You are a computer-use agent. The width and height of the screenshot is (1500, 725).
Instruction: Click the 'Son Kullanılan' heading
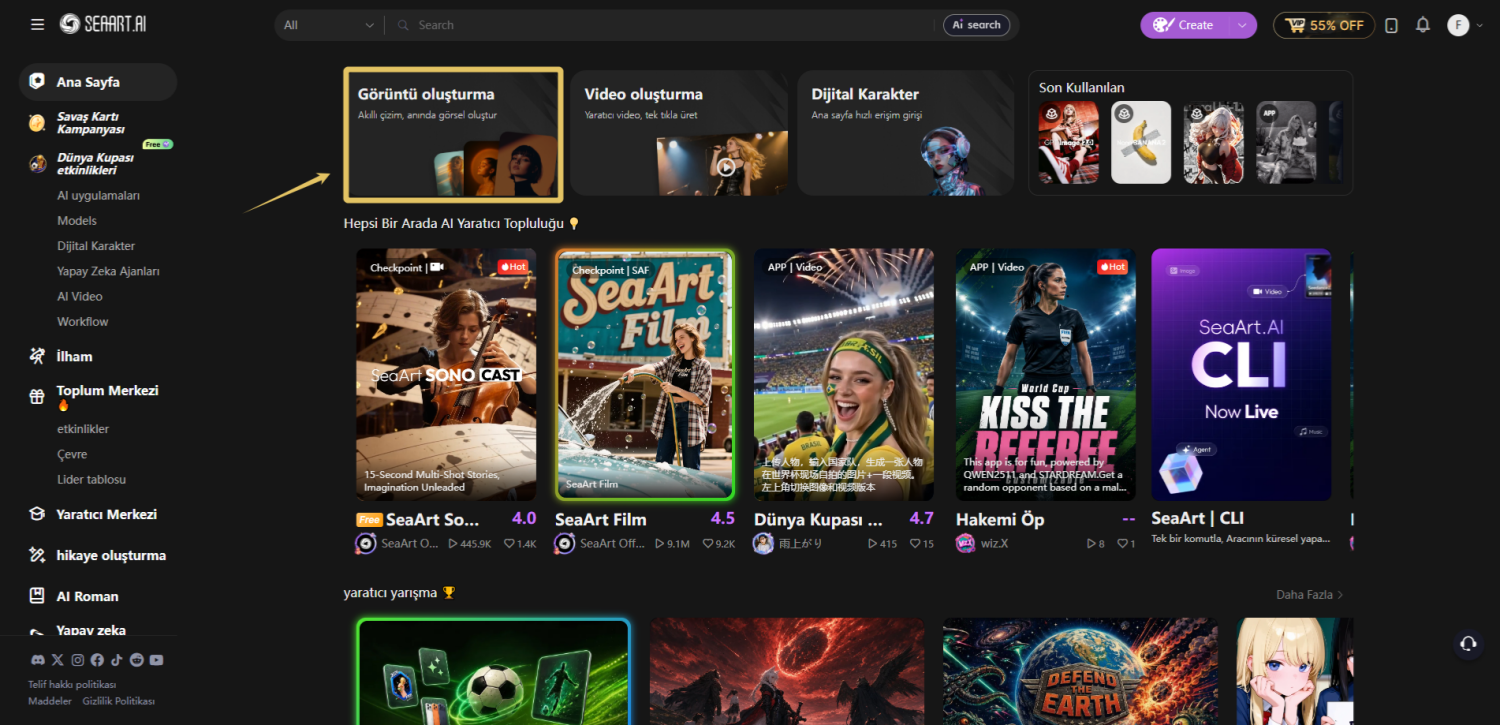coord(1082,87)
